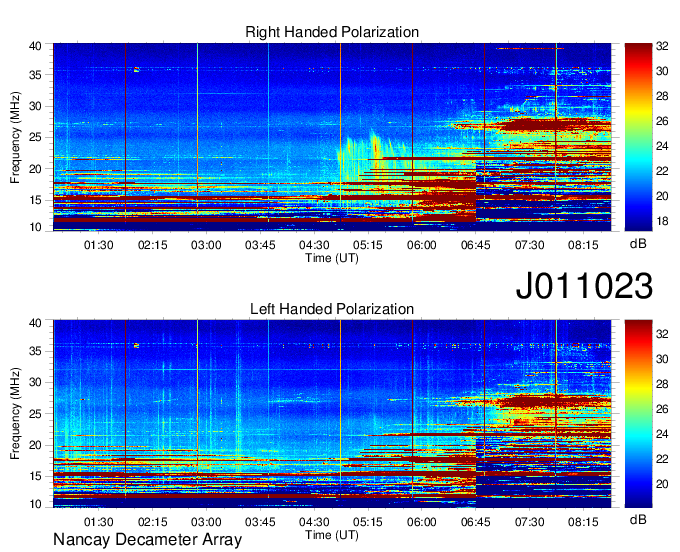Image resolution: width=680 pixels, height=552 pixels.
Task: Click the 04:30 time tick under right-handed plot
Action: 314,245
